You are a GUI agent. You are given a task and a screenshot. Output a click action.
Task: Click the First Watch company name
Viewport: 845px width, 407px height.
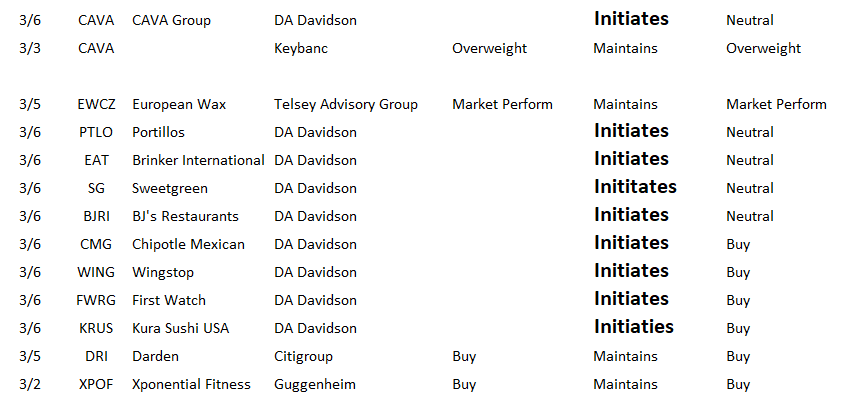[169, 300]
